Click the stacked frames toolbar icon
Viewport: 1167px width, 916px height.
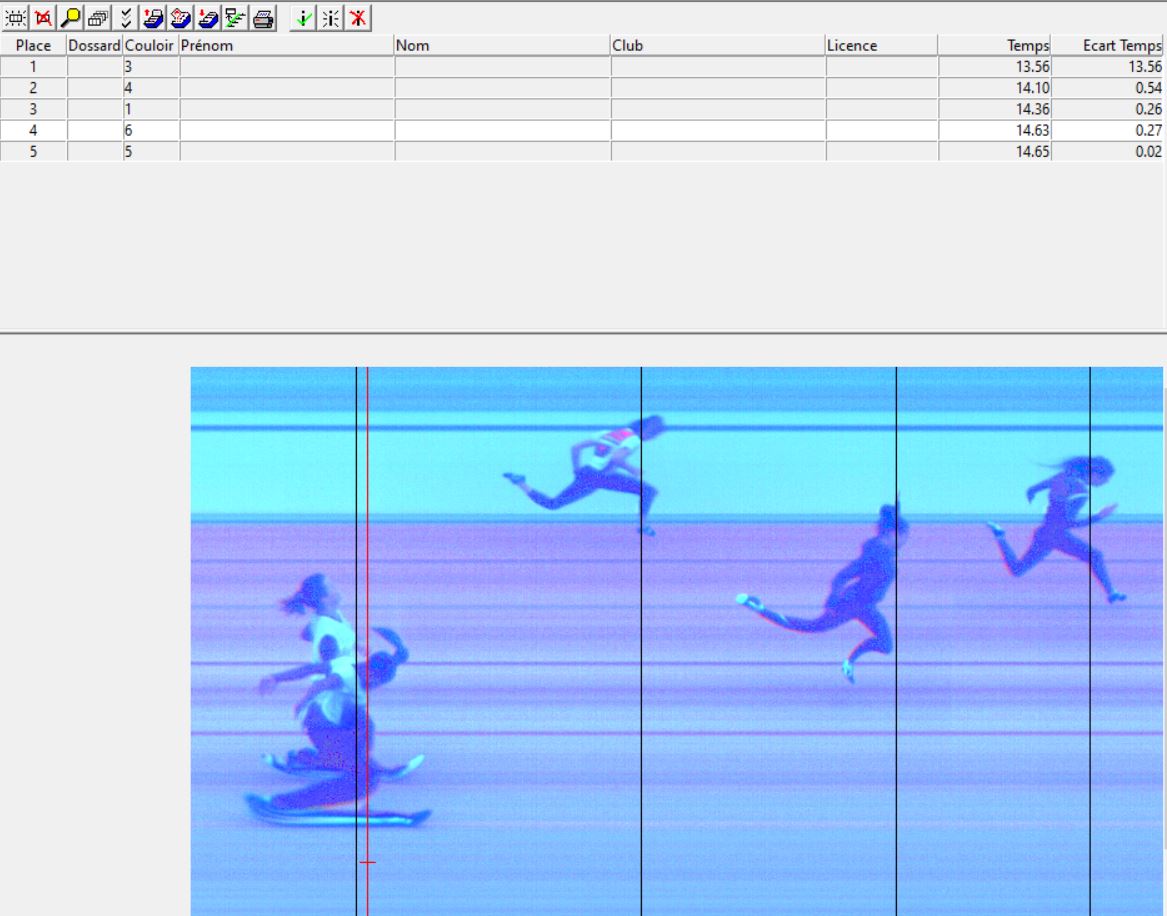[98, 18]
